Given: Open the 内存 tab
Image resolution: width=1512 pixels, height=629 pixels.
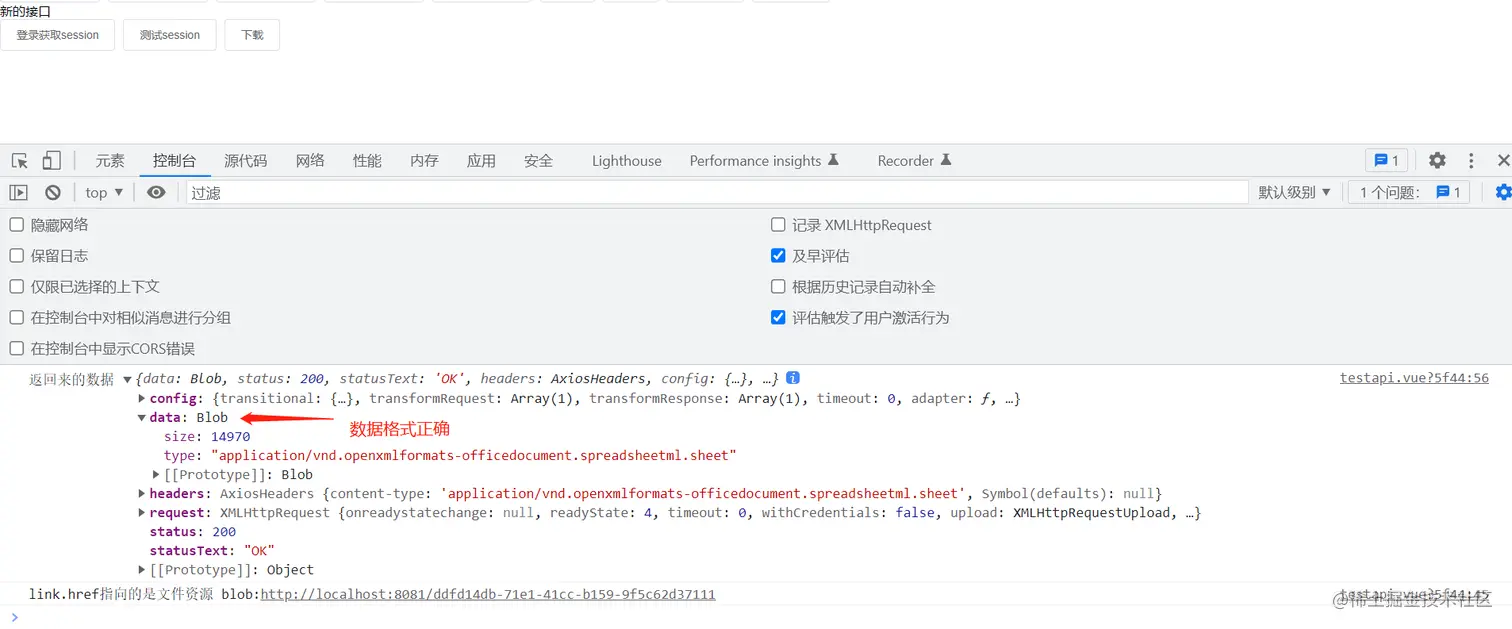Looking at the screenshot, I should pos(424,161).
